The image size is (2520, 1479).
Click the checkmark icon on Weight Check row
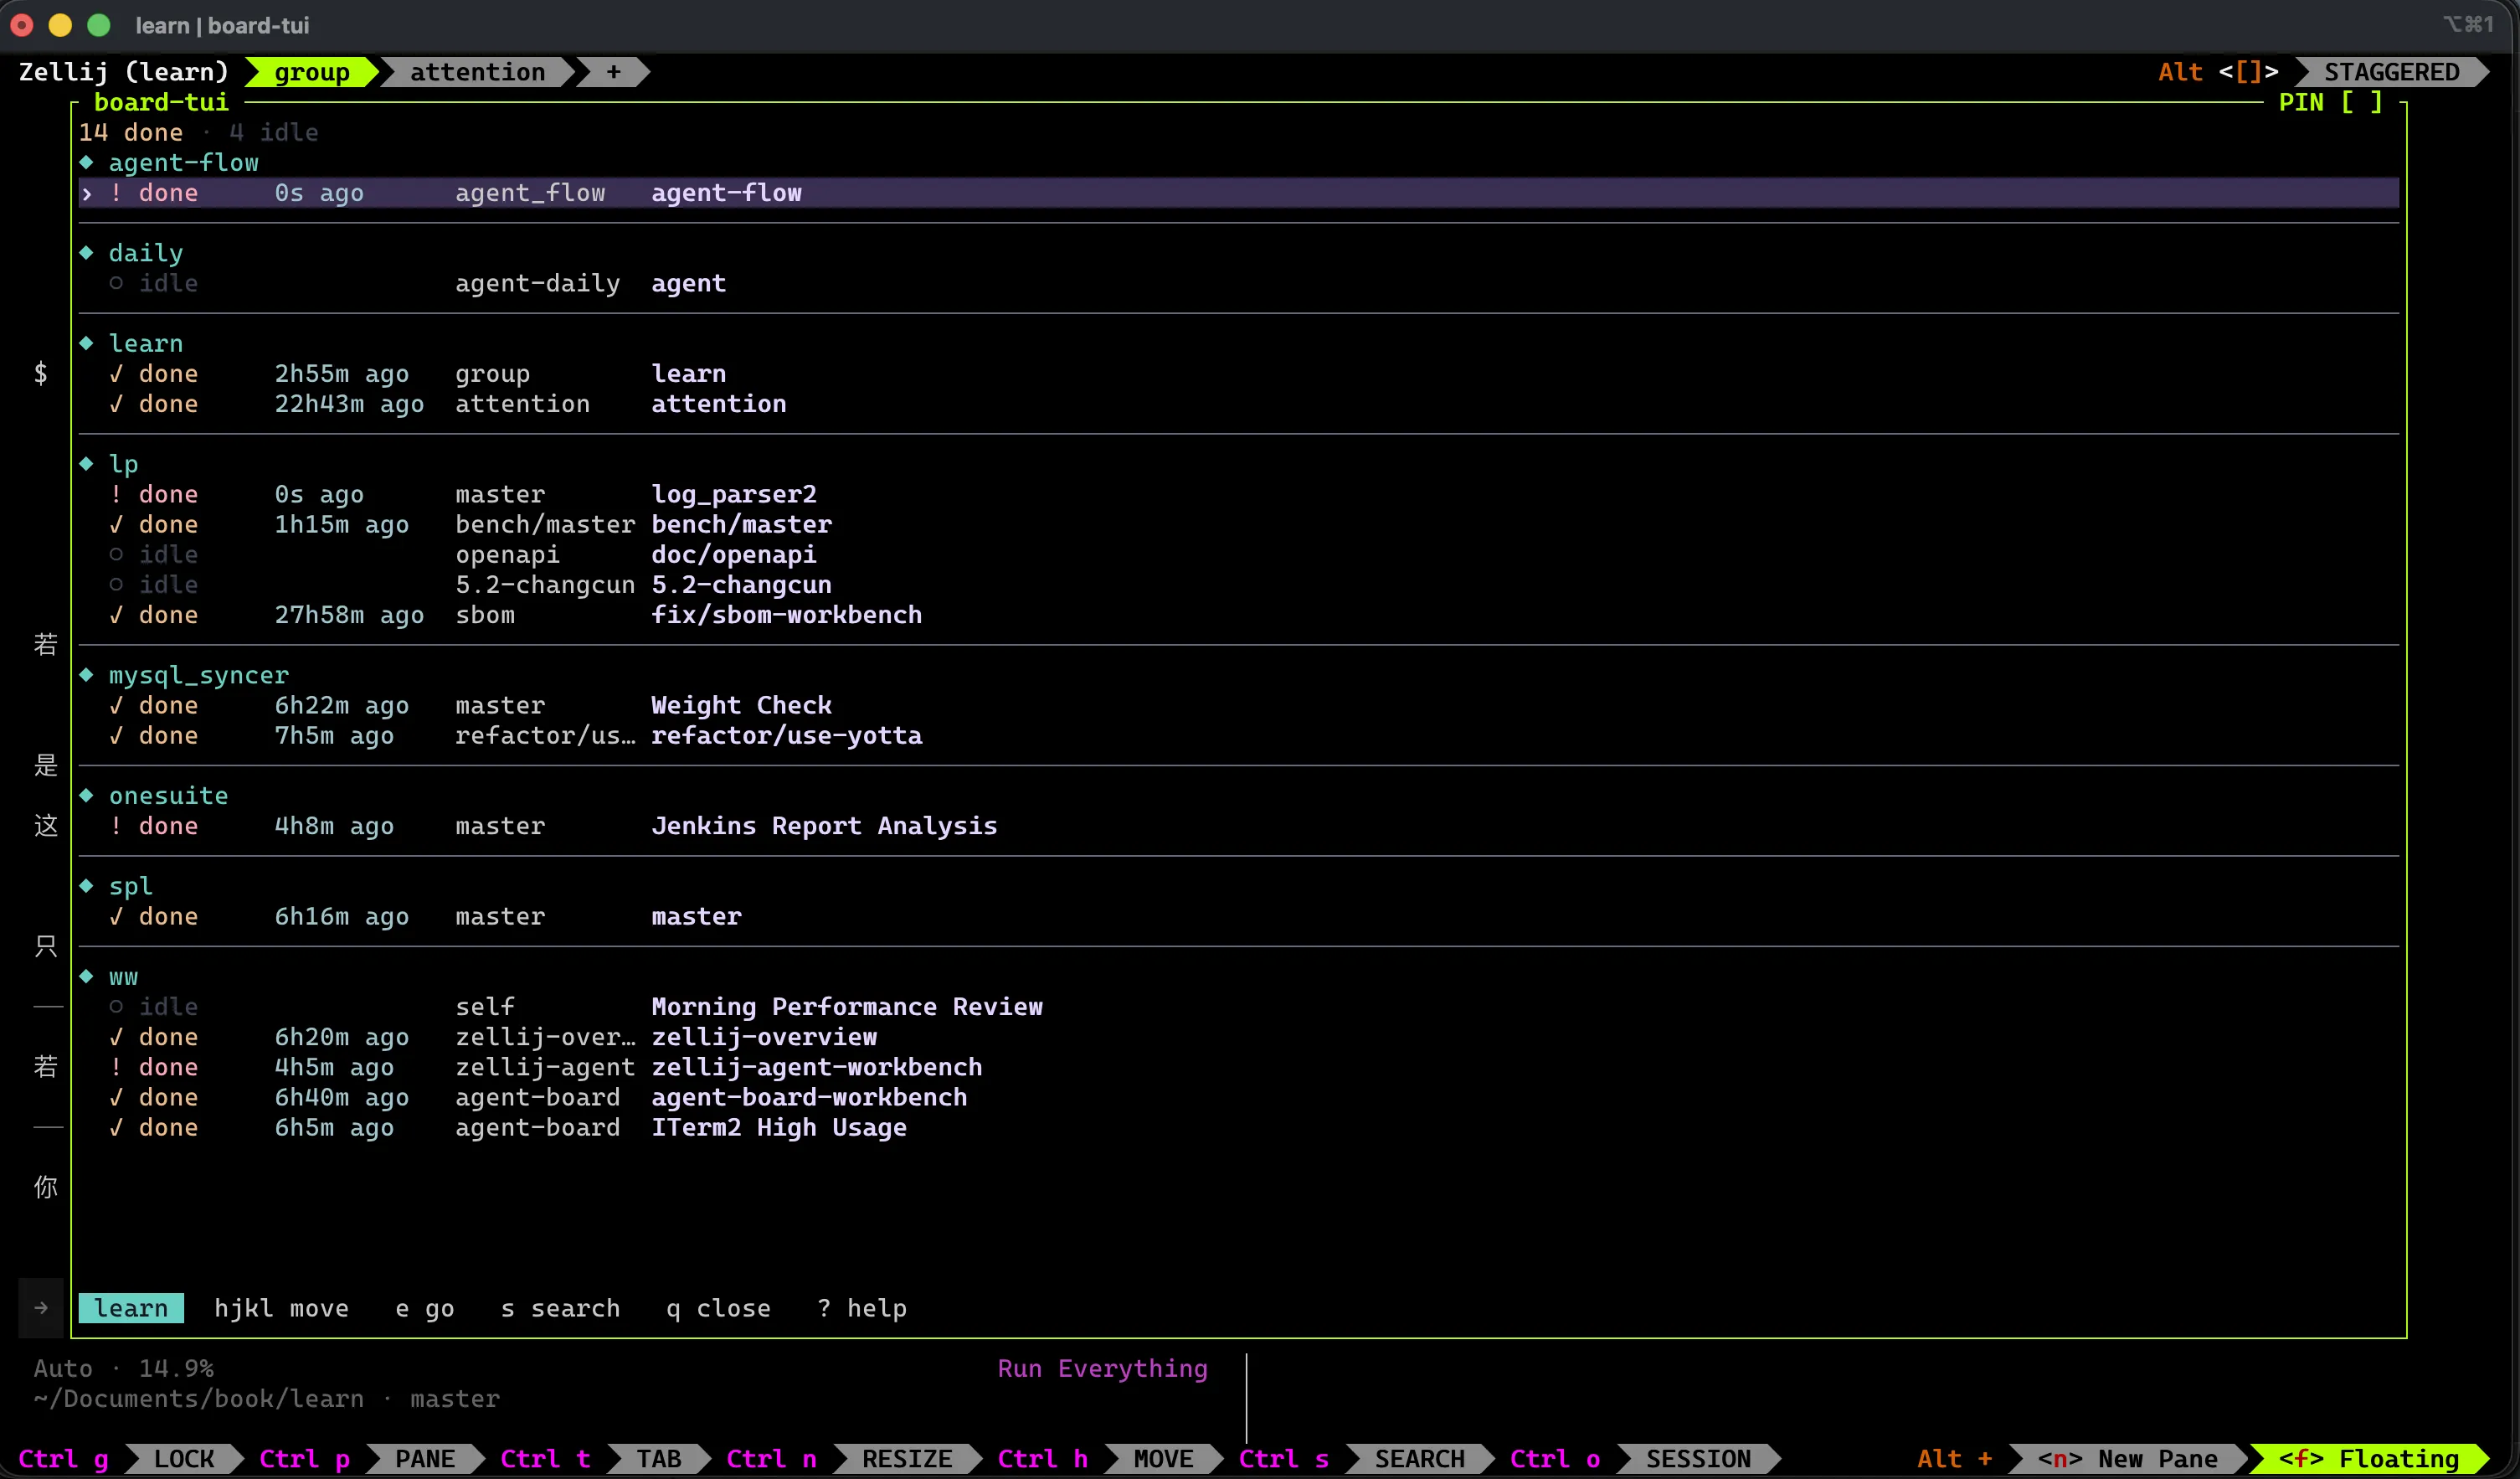click(x=116, y=705)
